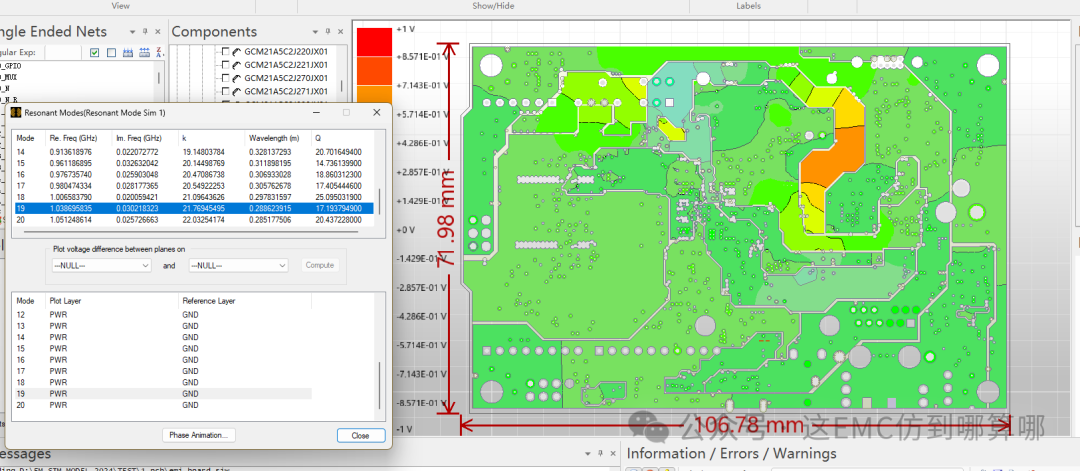
Task: Open the Messages panel options arrow
Action: pyautogui.click(x=588, y=454)
